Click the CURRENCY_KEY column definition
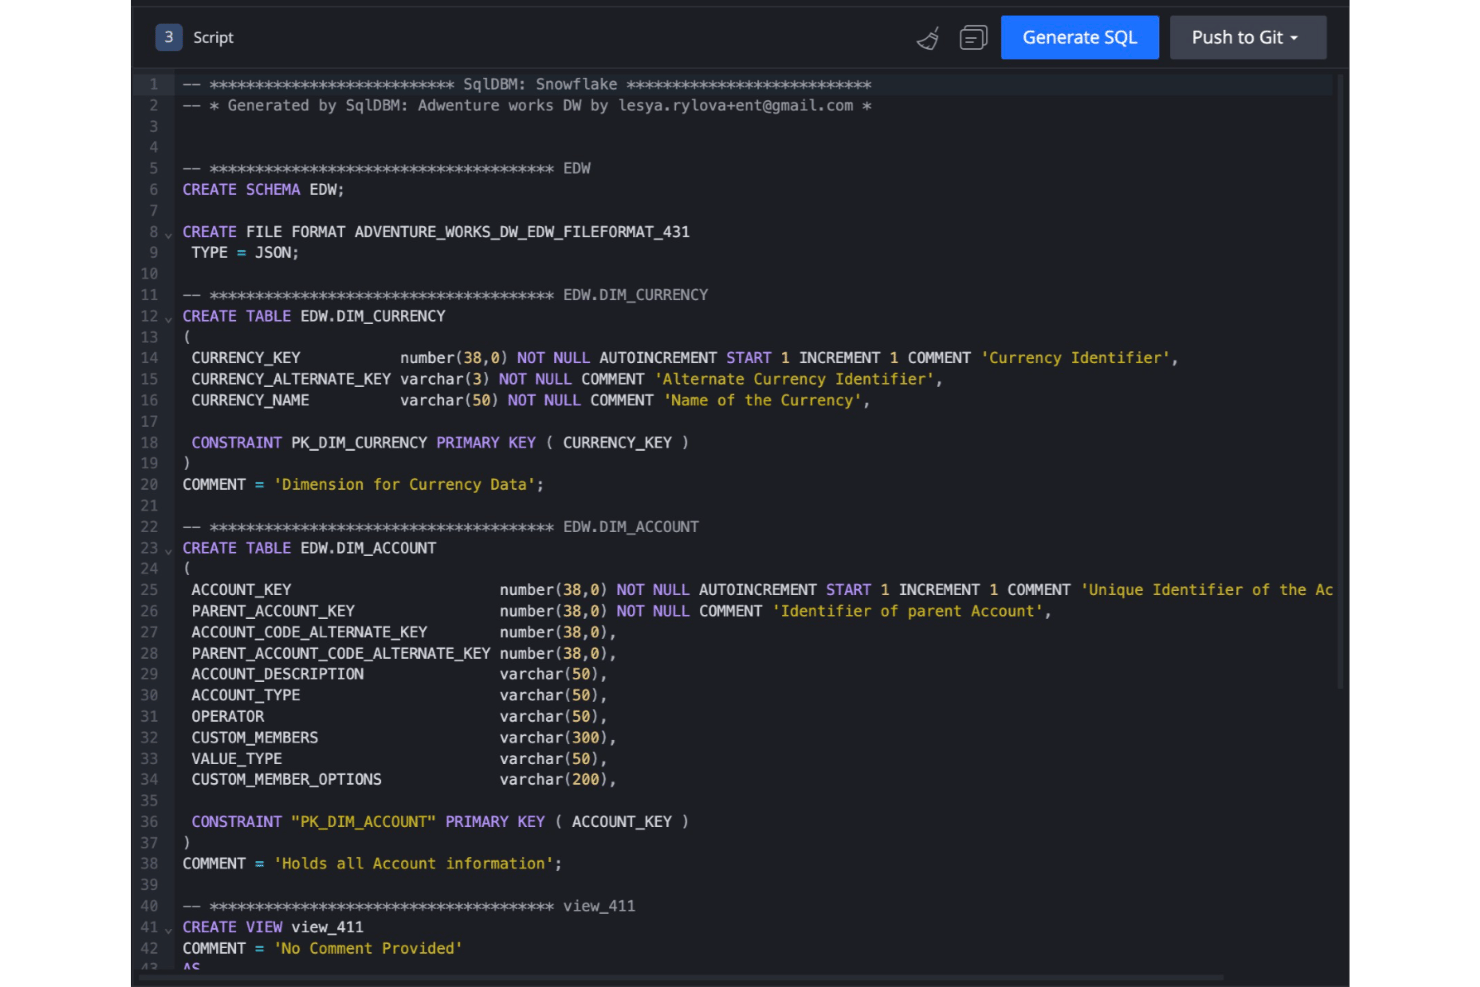 click(x=684, y=357)
